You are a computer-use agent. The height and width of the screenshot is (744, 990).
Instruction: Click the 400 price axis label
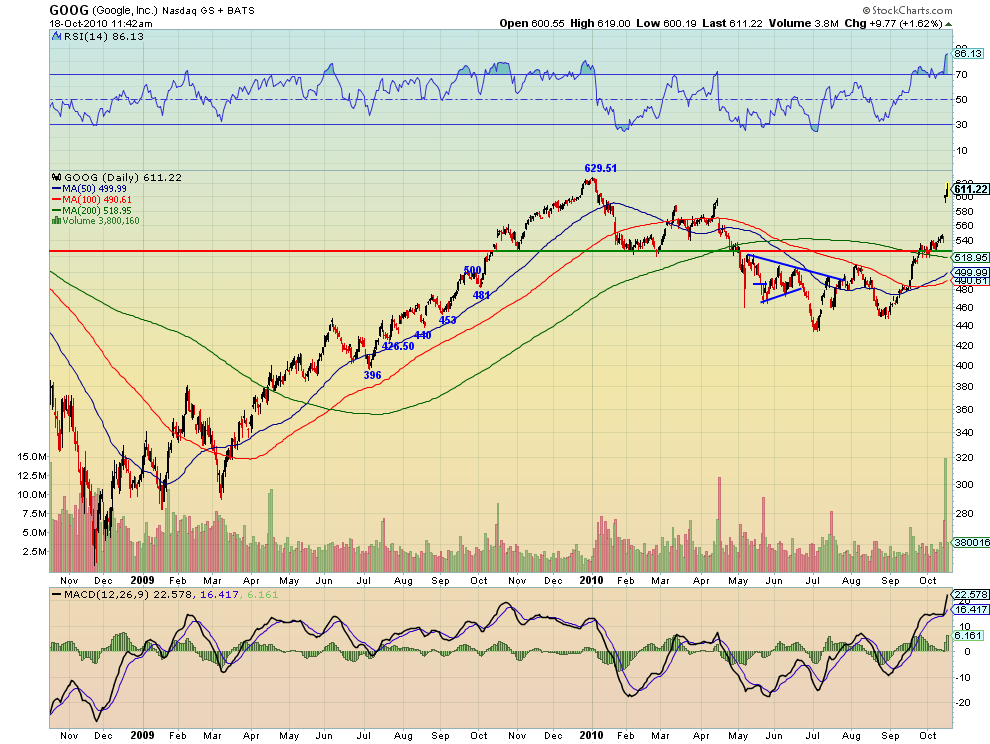point(964,366)
